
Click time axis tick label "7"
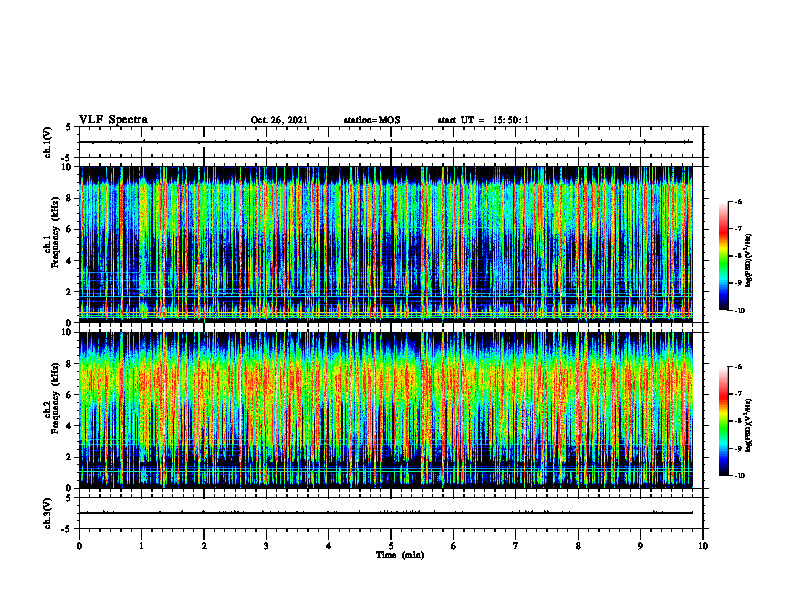tap(516, 546)
